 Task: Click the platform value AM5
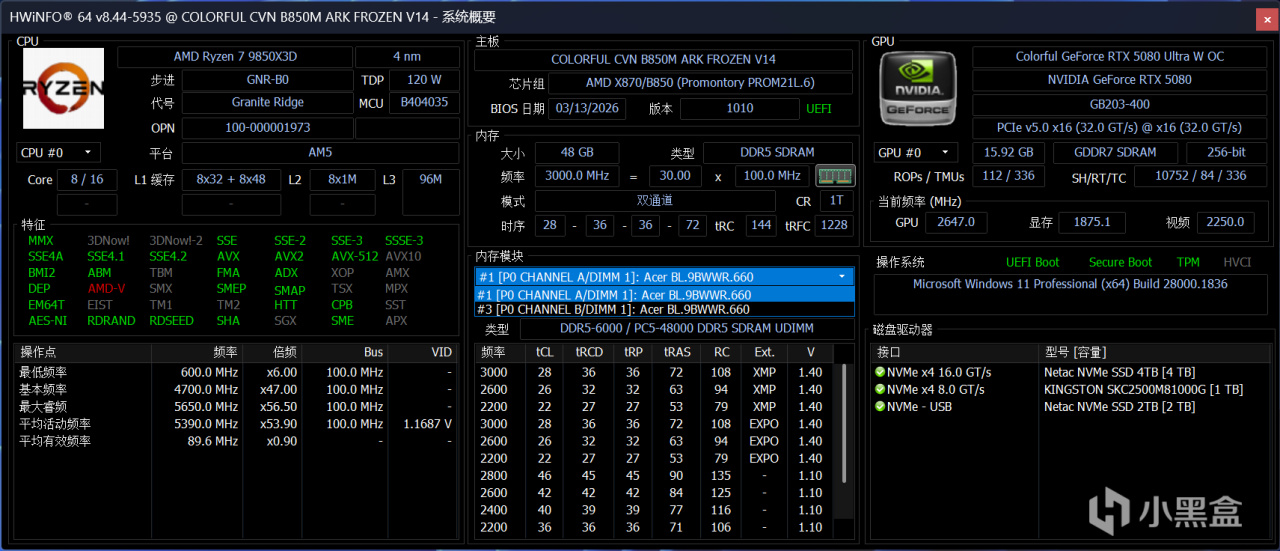coord(320,153)
